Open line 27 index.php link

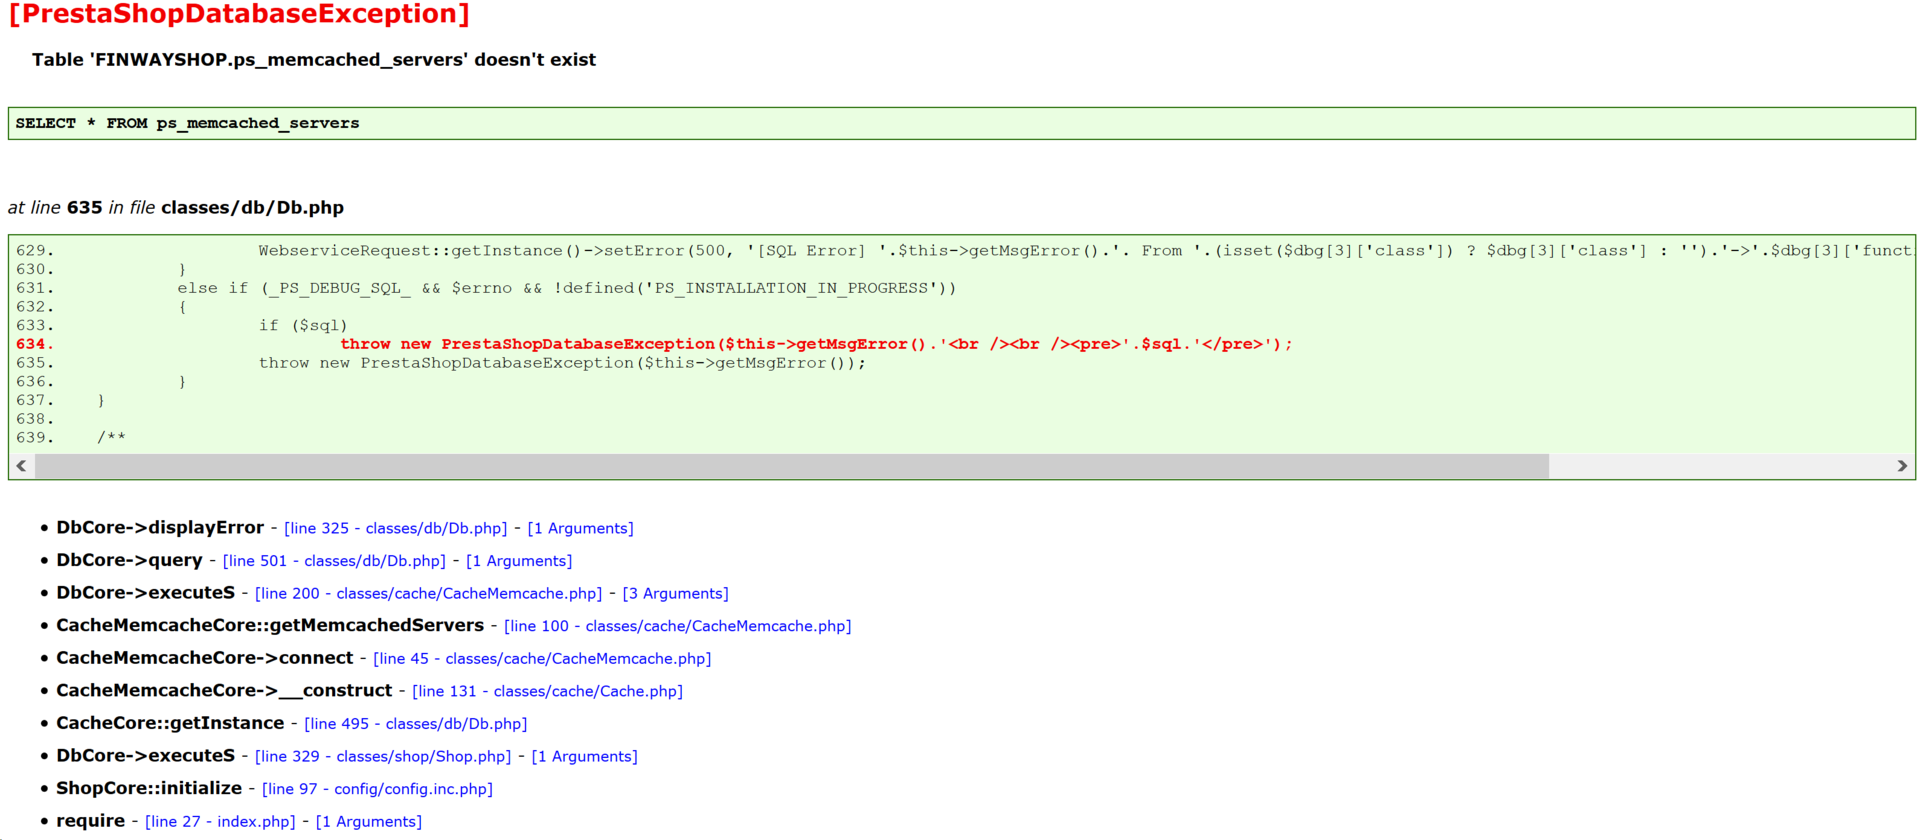[221, 821]
